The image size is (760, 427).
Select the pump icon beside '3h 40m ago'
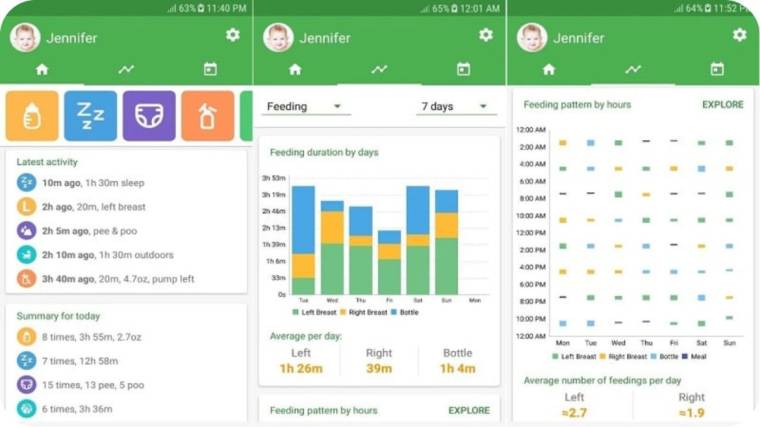point(26,278)
